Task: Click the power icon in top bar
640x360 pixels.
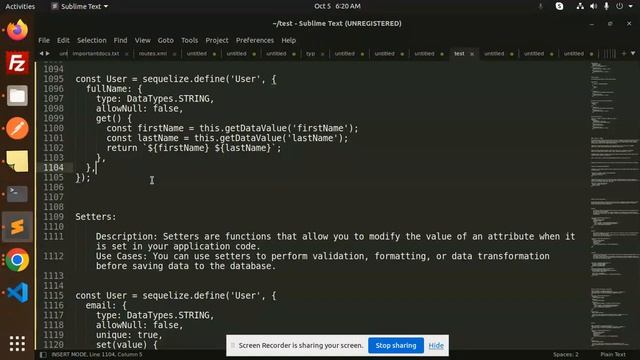Action: 620,6
